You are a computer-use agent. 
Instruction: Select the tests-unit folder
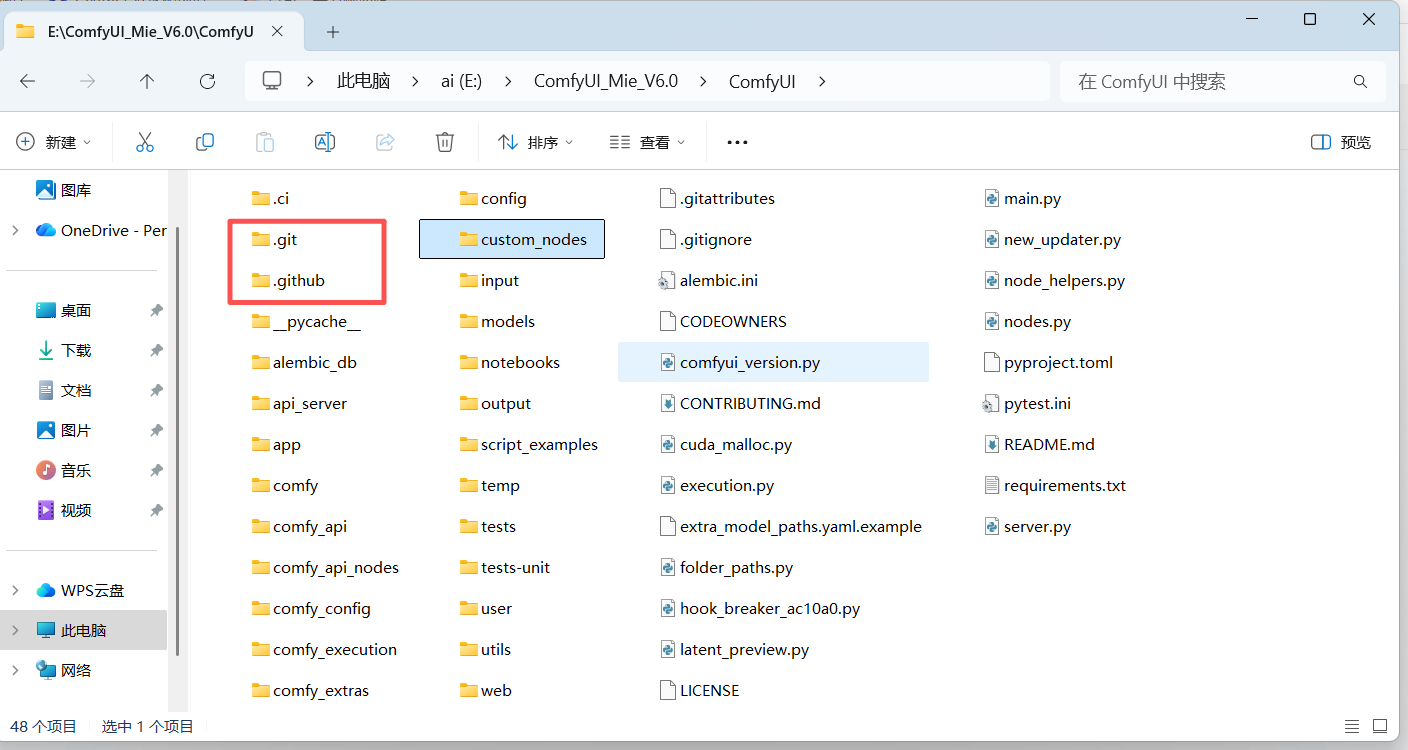[x=505, y=567]
